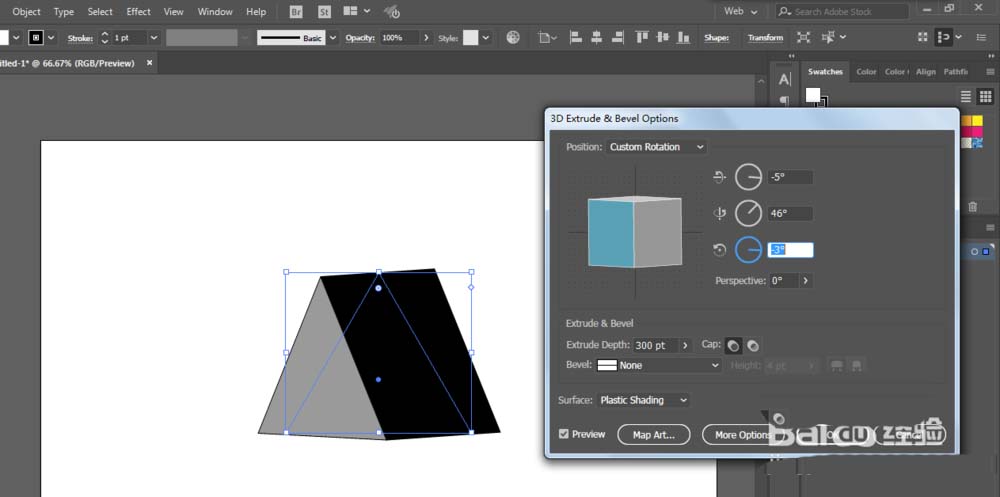1000x497 pixels.
Task: Switch to the Align panel tab
Action: (x=925, y=72)
